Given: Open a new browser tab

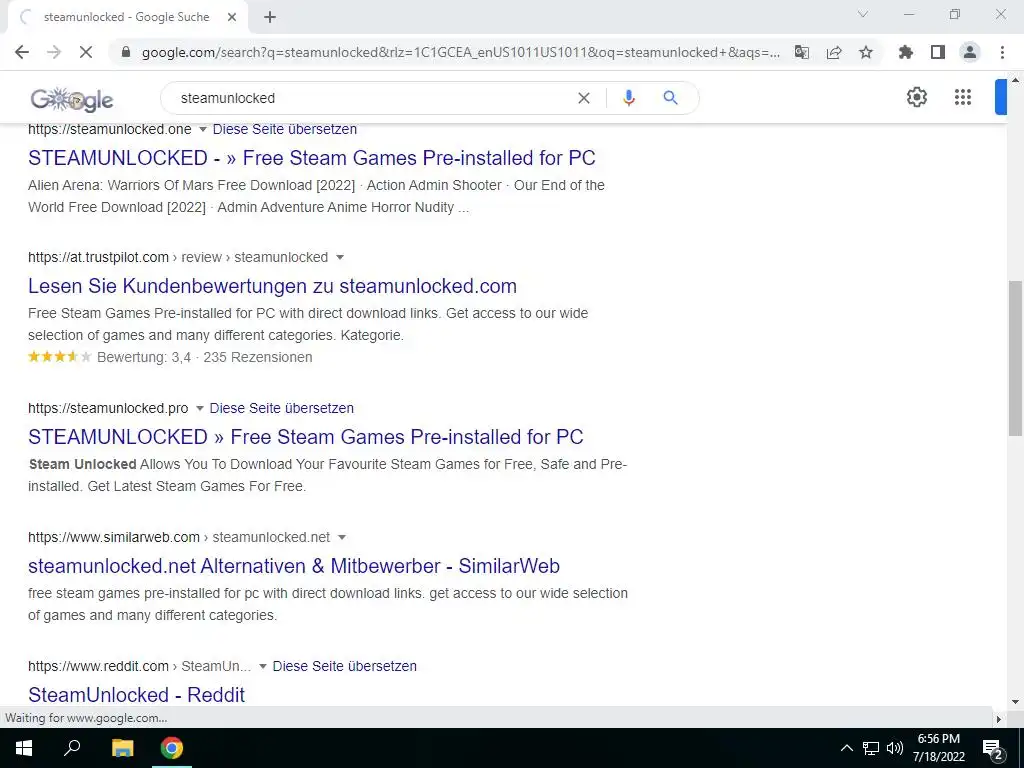Looking at the screenshot, I should click(270, 17).
